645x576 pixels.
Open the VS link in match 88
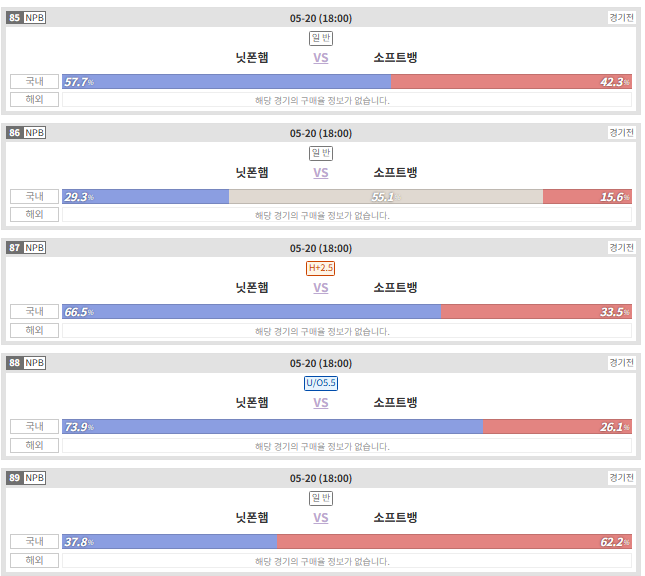click(320, 403)
